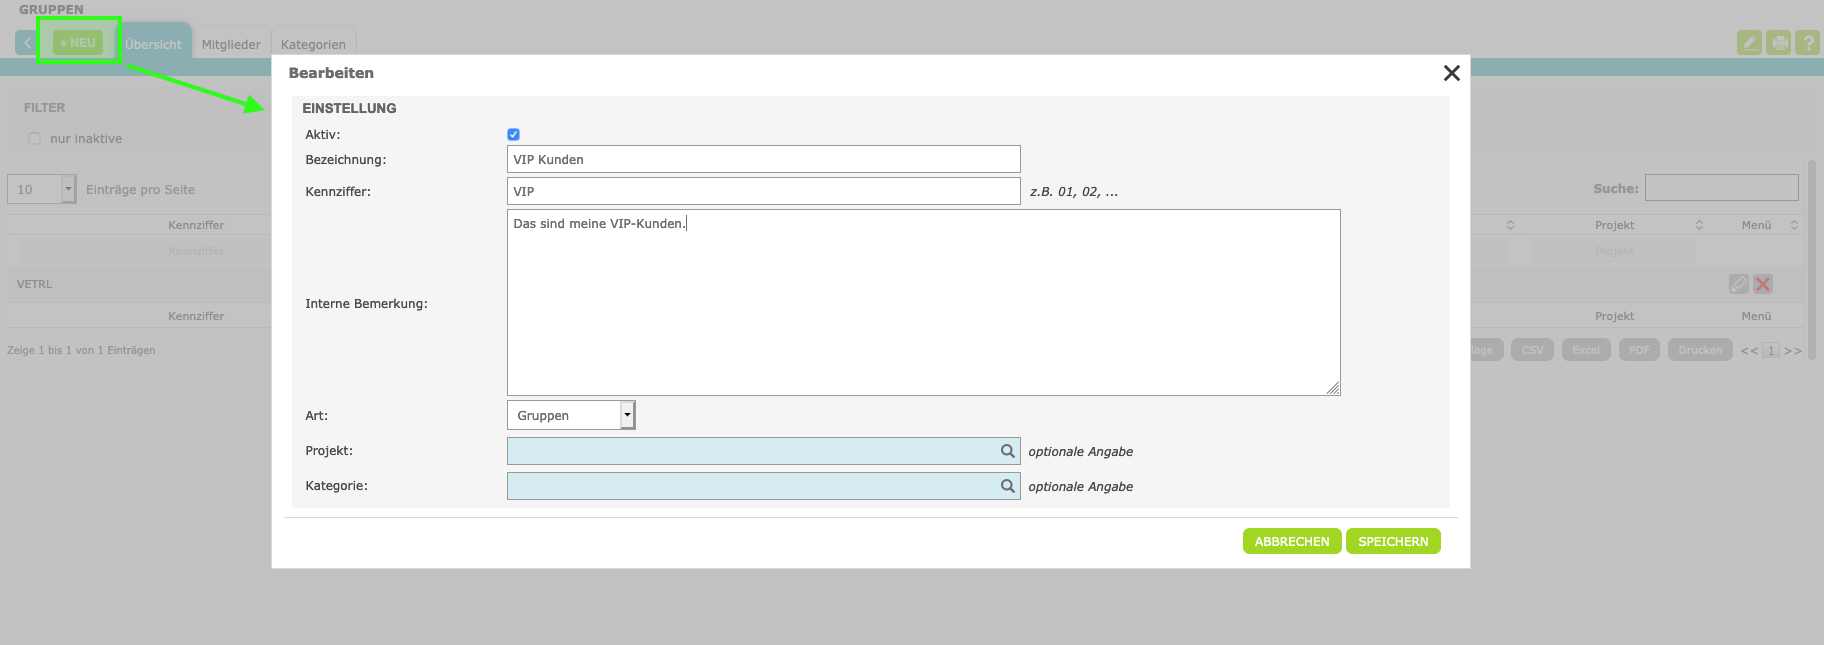This screenshot has height=645, width=1824.
Task: Sort by the Projekt column header arrows
Action: [x=1698, y=225]
